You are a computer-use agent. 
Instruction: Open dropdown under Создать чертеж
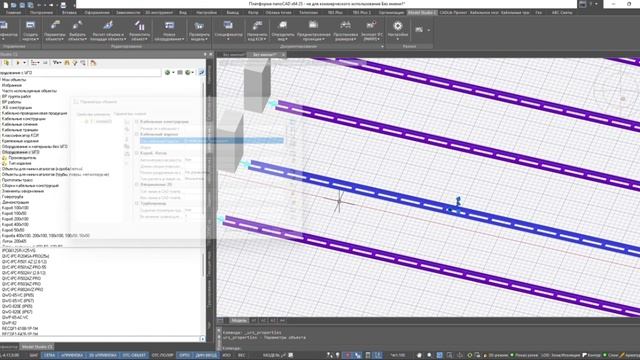[x=37, y=39]
